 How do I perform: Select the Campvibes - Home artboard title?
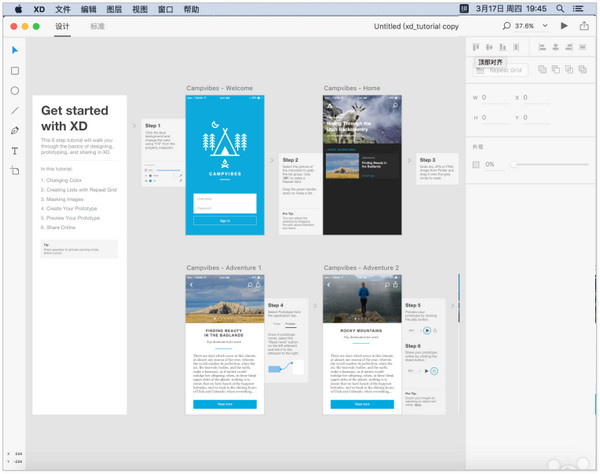pyautogui.click(x=352, y=88)
